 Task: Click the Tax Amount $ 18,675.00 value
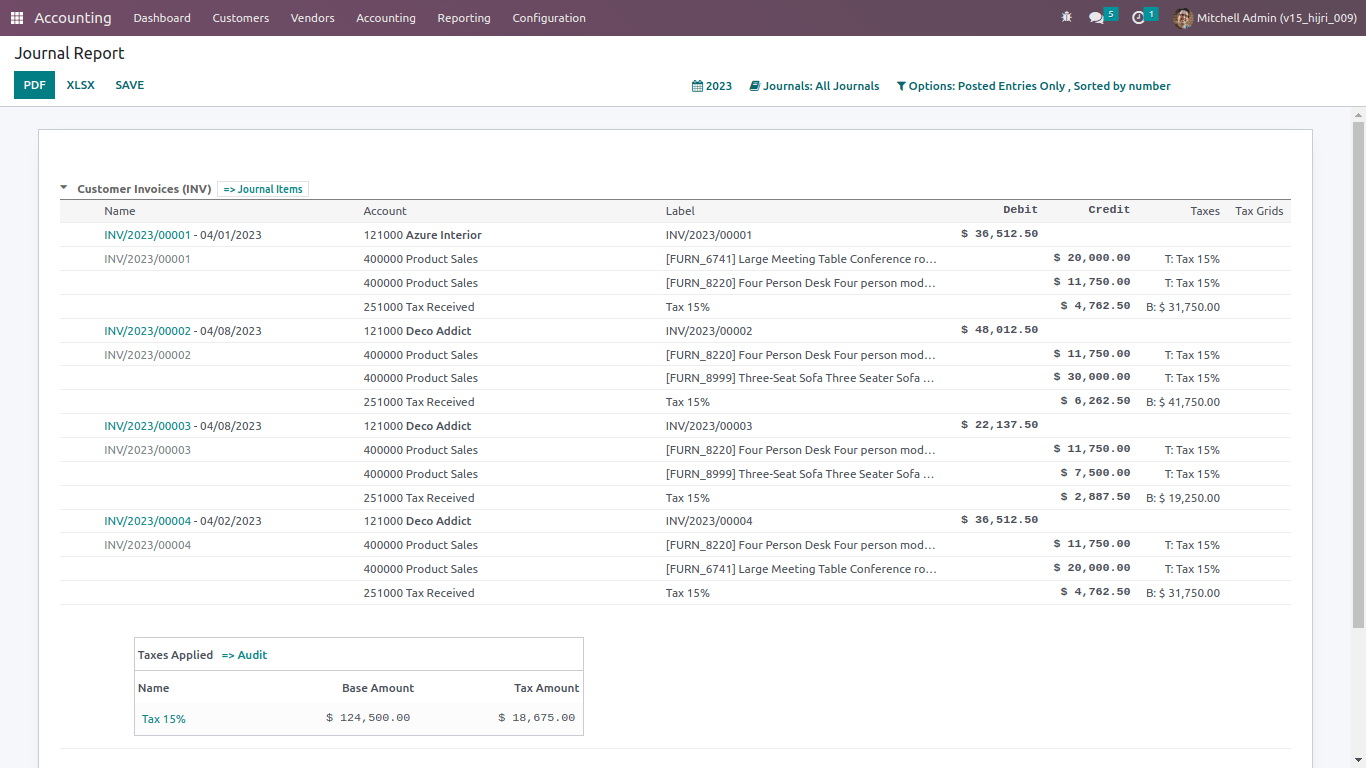[537, 718]
